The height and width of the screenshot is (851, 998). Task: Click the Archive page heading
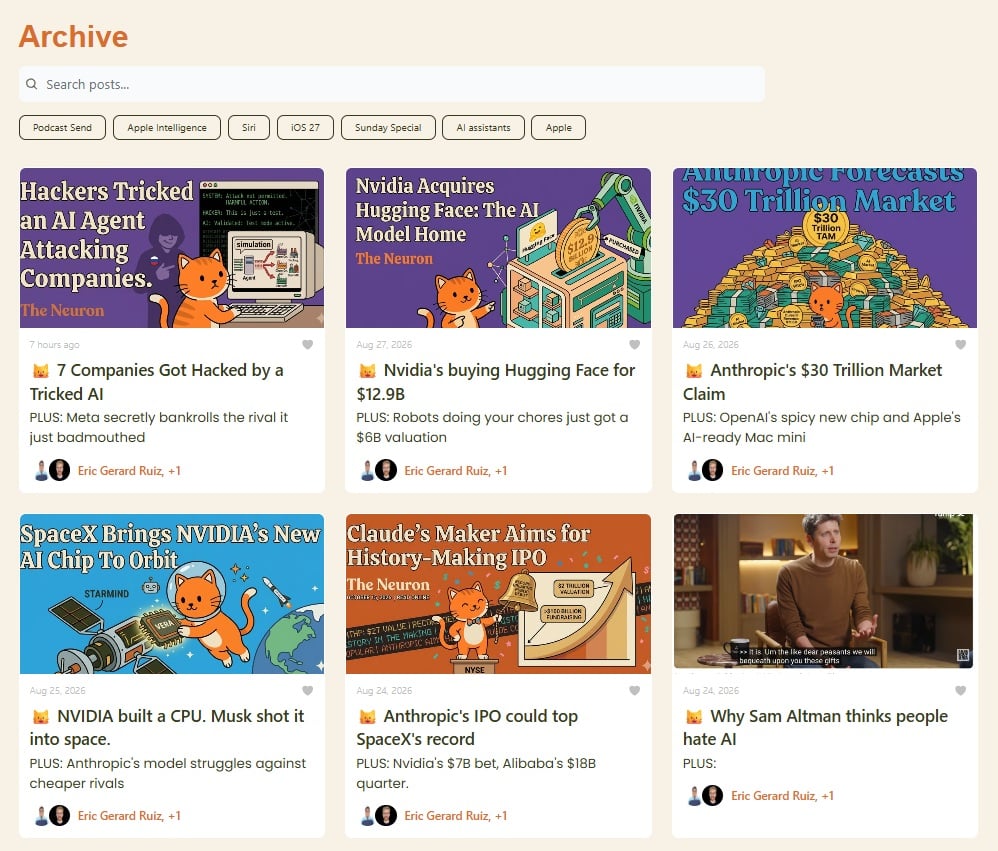[73, 36]
